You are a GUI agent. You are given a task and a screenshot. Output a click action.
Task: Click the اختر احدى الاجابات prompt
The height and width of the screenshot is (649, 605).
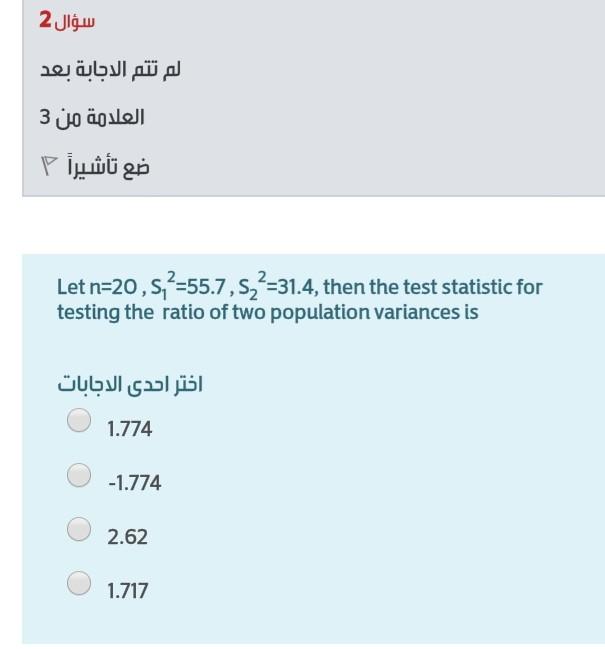(x=130, y=384)
